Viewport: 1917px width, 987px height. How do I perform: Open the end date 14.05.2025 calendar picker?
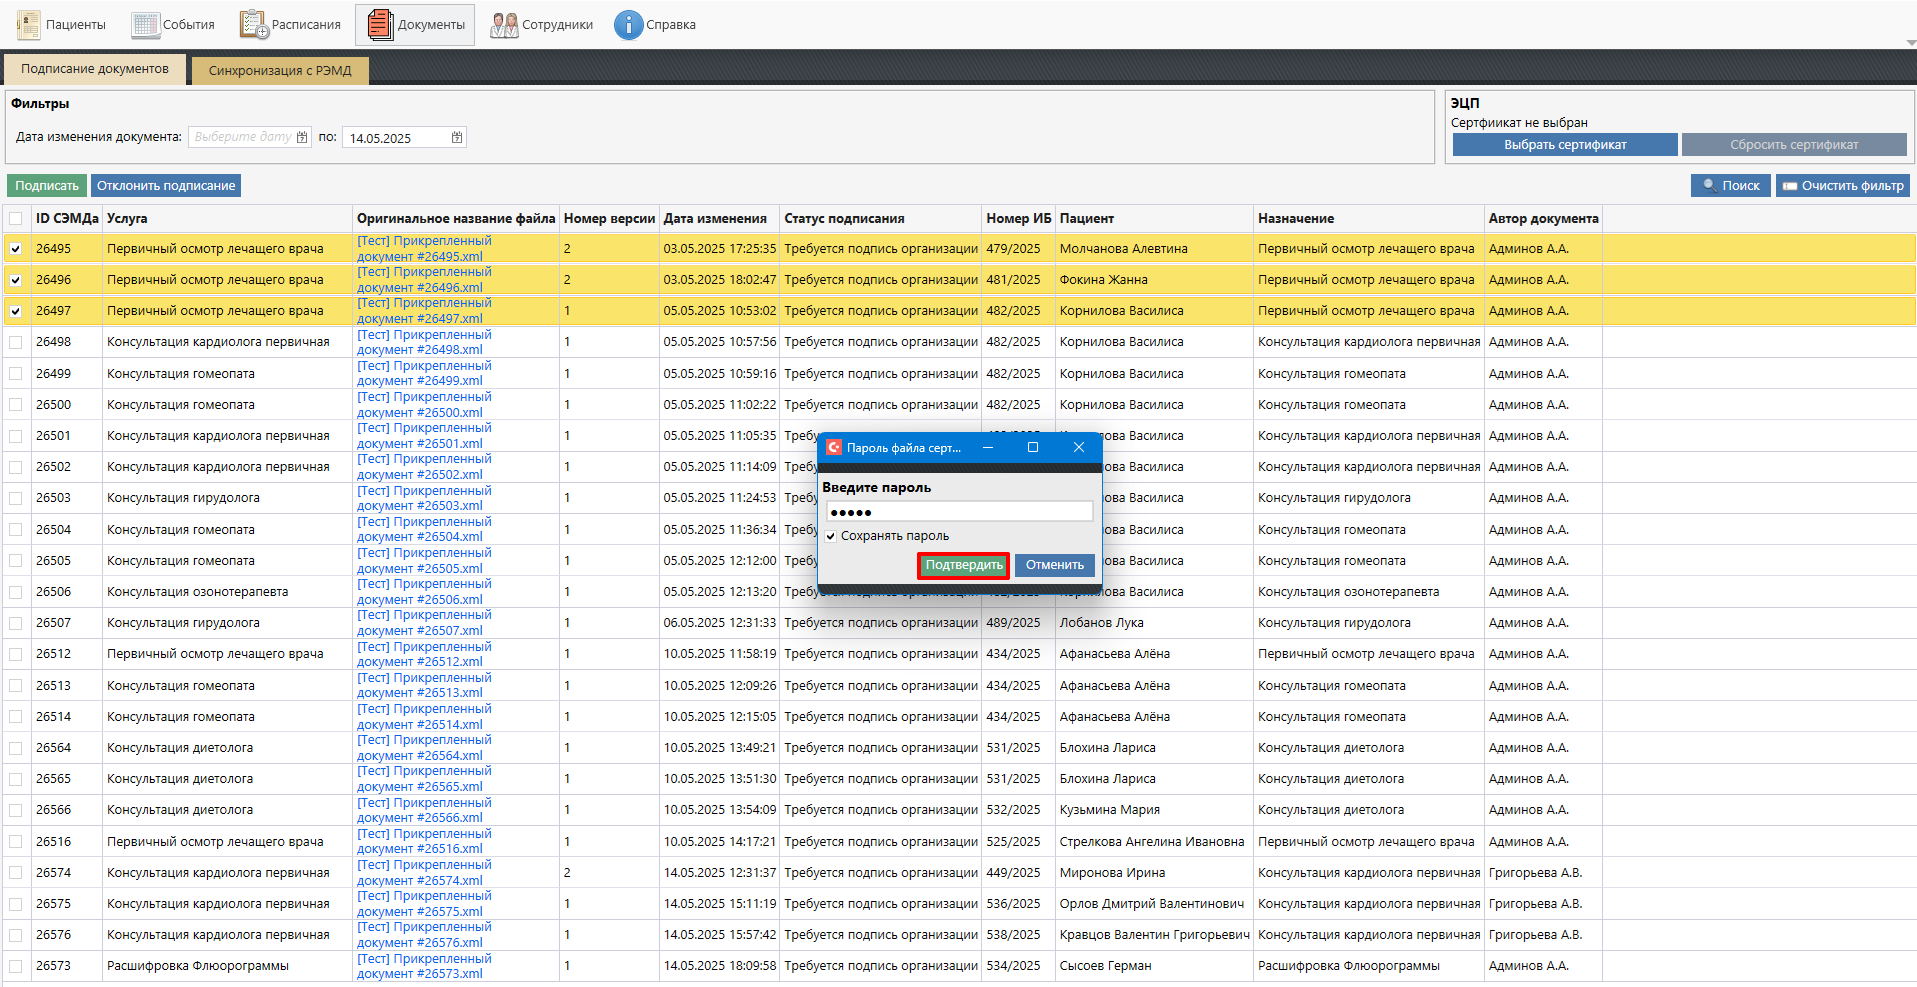click(457, 137)
